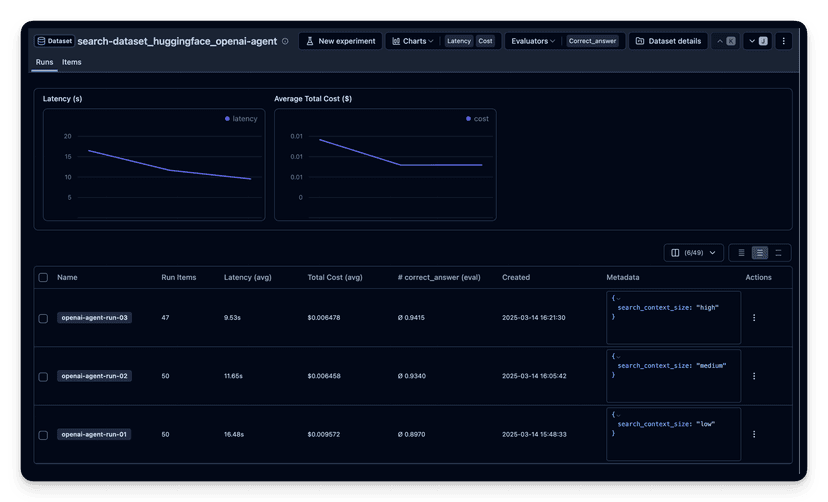828x502 pixels.
Task: Select the medium row height icon
Action: (759, 253)
